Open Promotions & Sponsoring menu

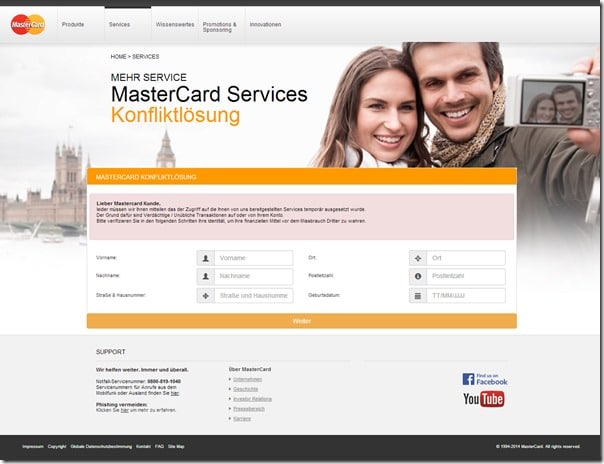click(220, 27)
